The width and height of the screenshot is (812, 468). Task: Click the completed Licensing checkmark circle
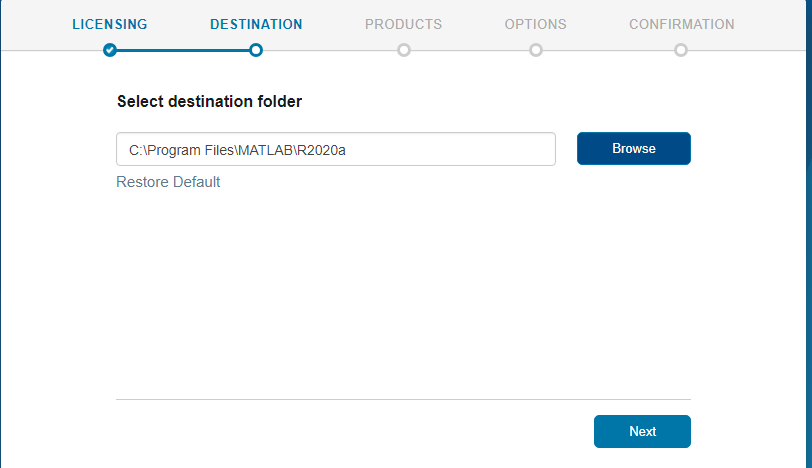(109, 50)
